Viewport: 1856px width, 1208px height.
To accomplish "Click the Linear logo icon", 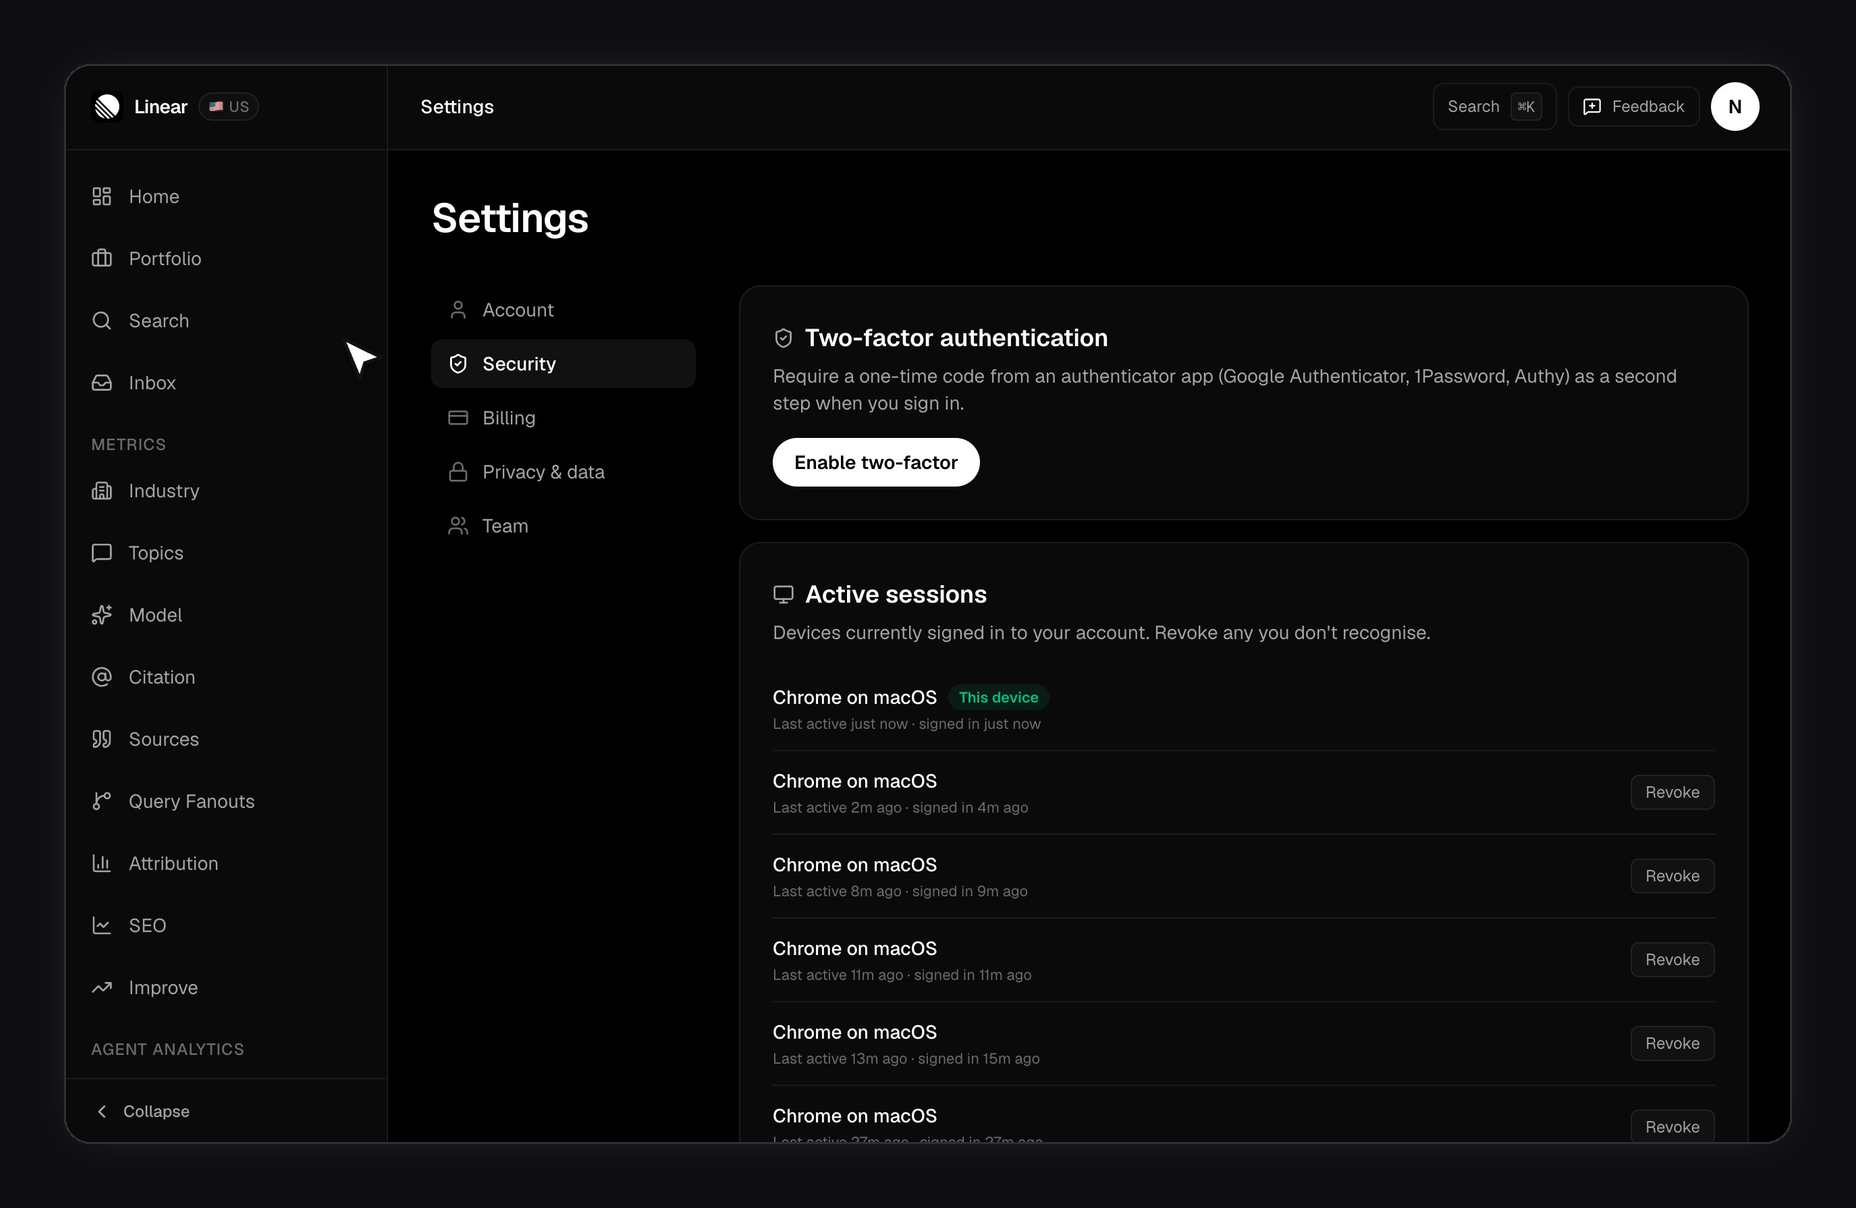I will pyautogui.click(x=107, y=107).
